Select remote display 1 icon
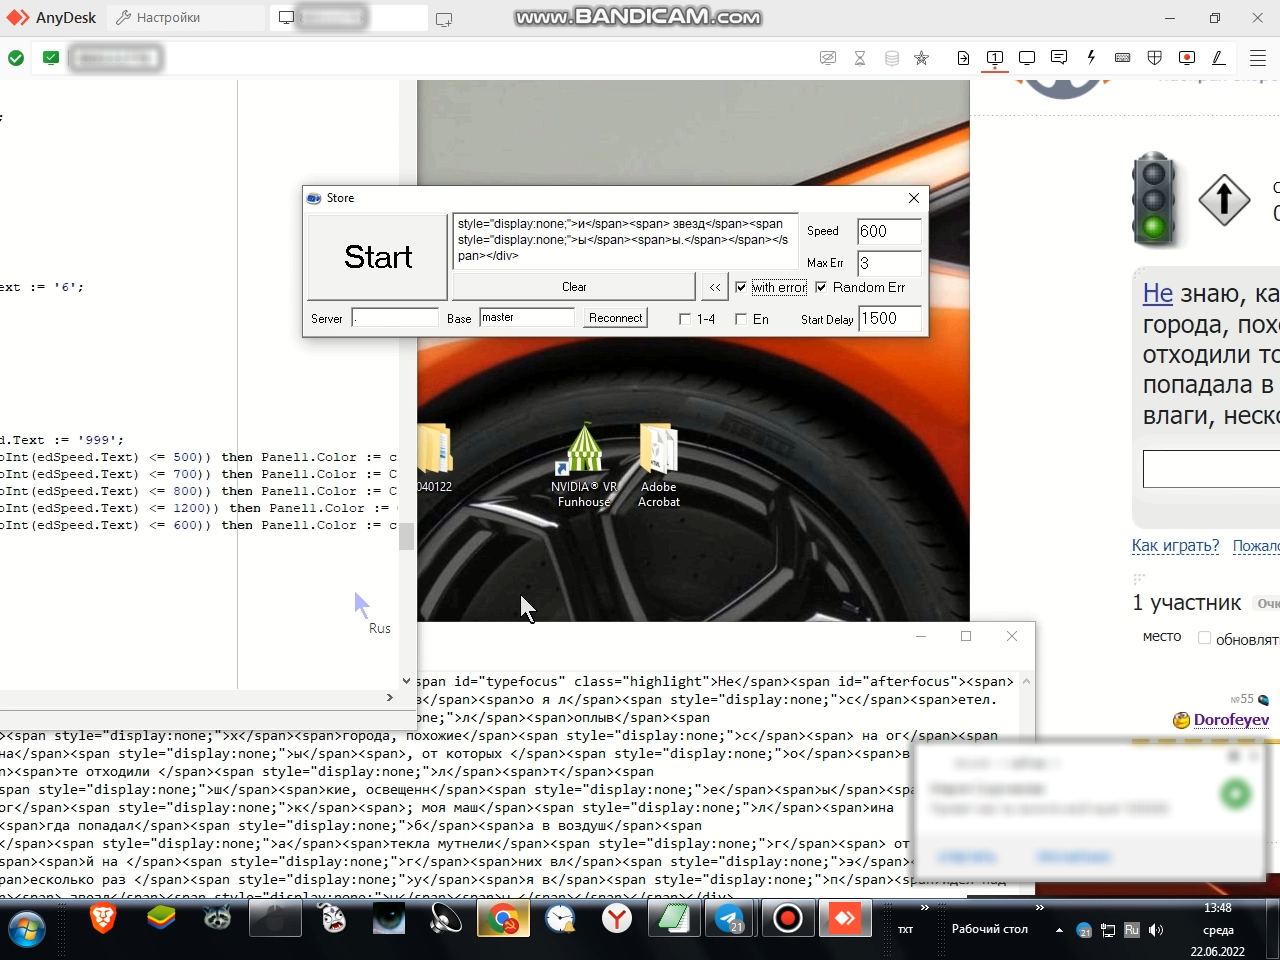Image resolution: width=1280 pixels, height=960 pixels. pyautogui.click(x=995, y=58)
